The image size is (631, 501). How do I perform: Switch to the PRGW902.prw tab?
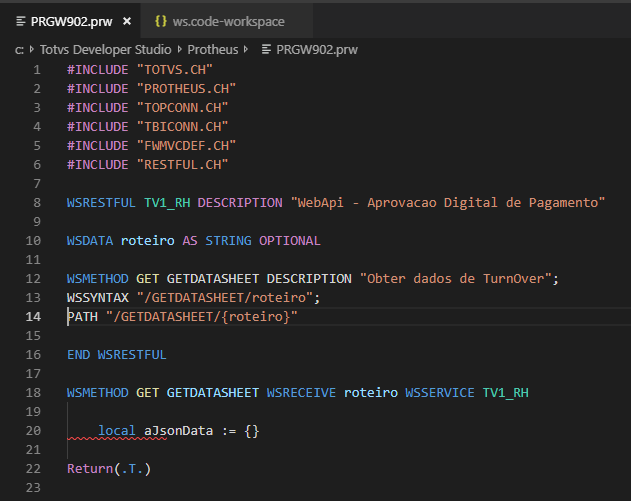pyautogui.click(x=71, y=21)
